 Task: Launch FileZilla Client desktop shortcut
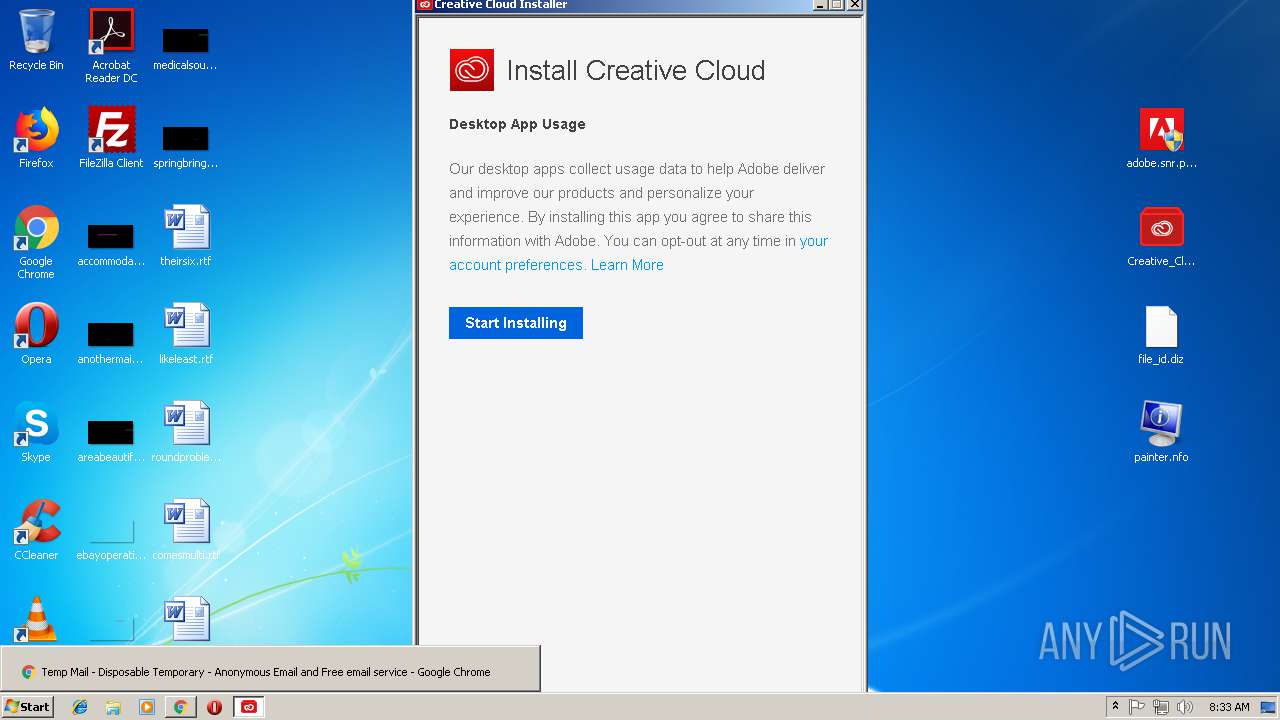(x=111, y=138)
